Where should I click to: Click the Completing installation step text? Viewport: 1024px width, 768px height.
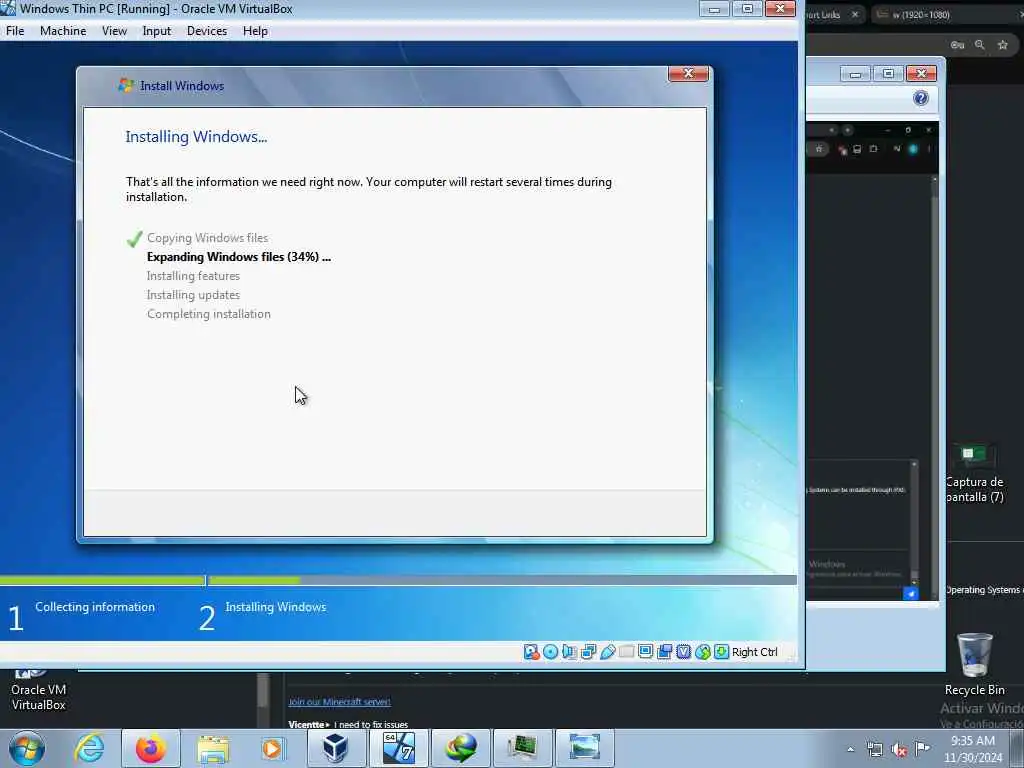click(208, 313)
